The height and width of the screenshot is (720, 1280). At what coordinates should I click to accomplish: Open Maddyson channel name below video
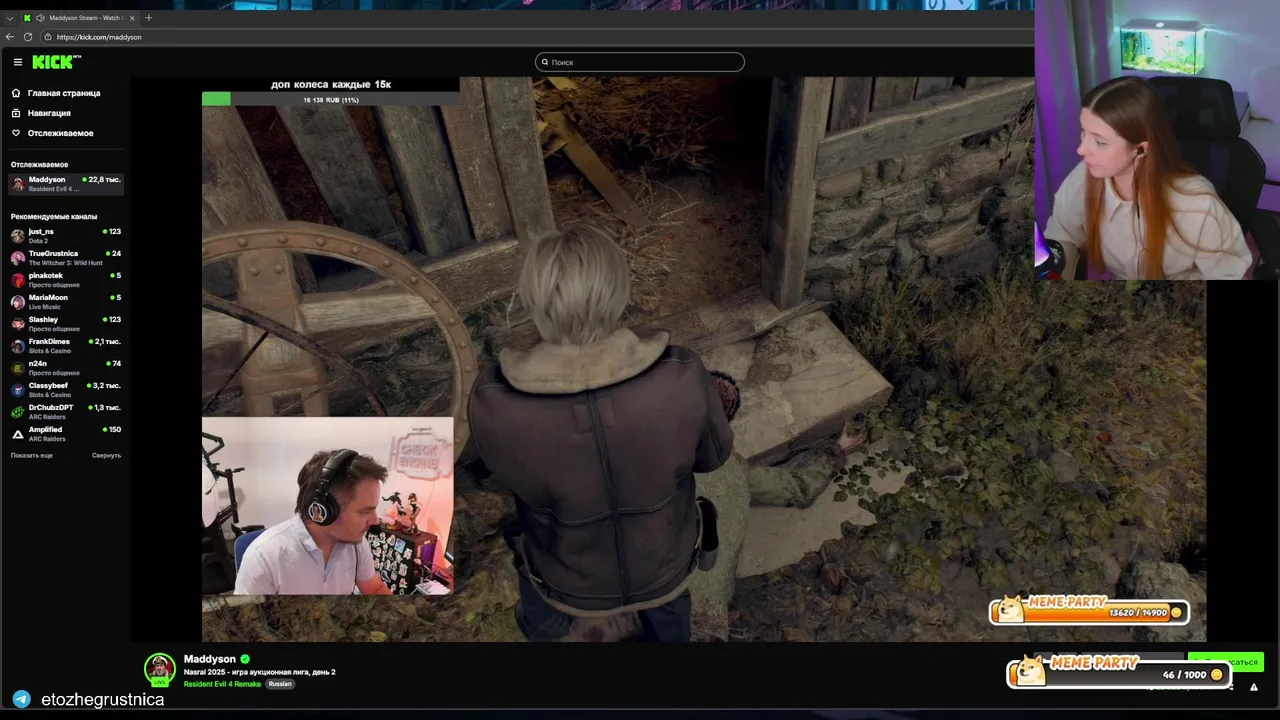pyautogui.click(x=210, y=659)
